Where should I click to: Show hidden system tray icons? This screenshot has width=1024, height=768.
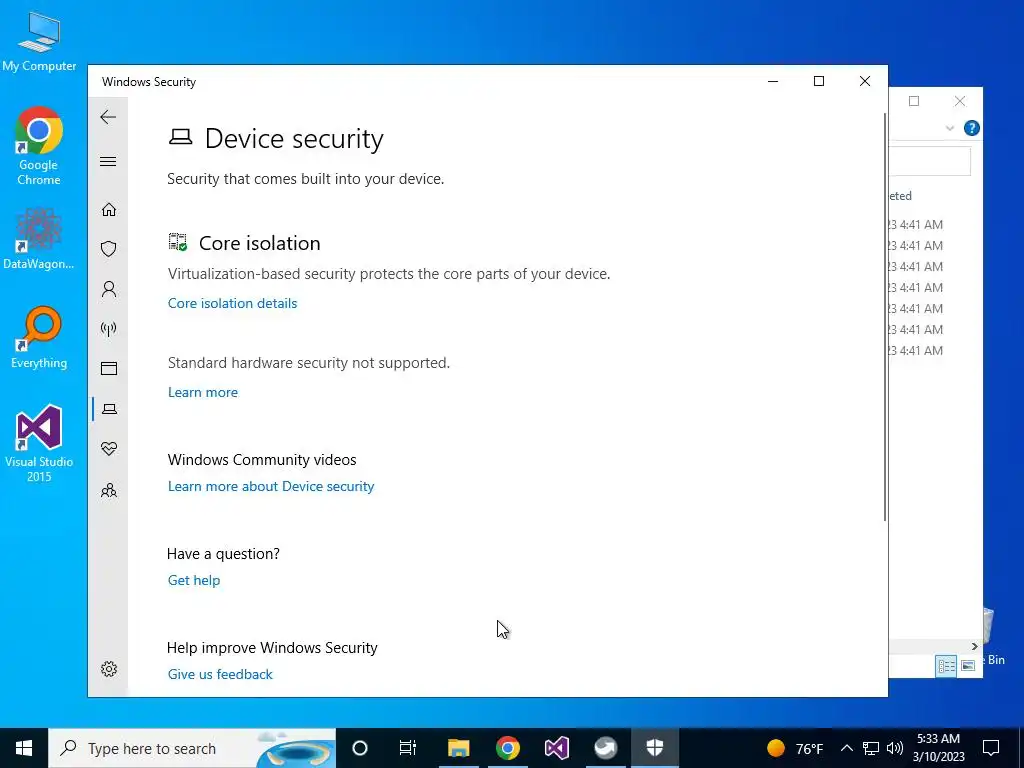[x=846, y=748]
